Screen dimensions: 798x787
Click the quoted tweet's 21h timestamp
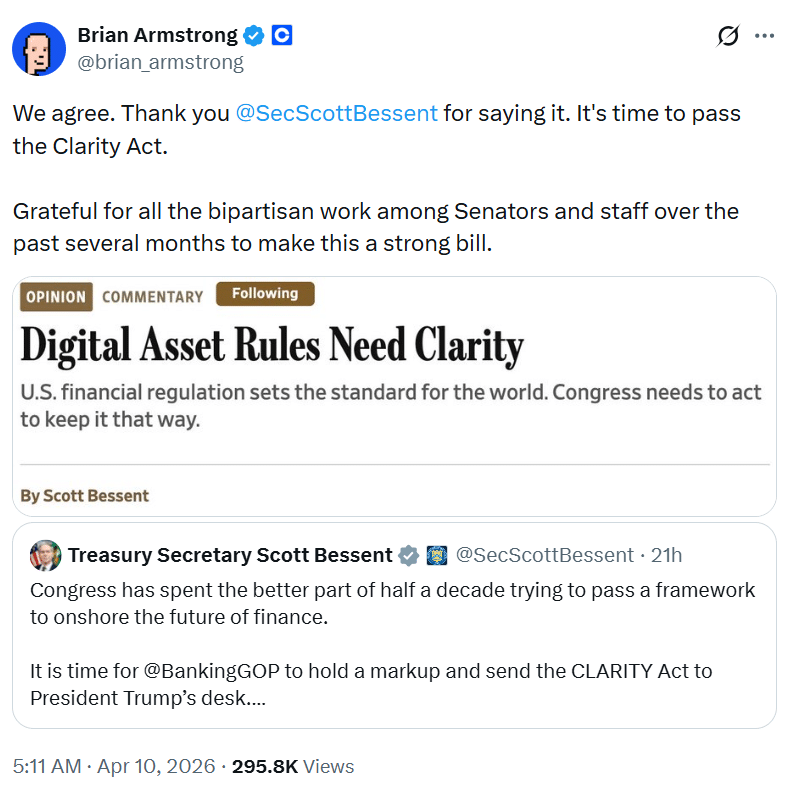click(666, 555)
